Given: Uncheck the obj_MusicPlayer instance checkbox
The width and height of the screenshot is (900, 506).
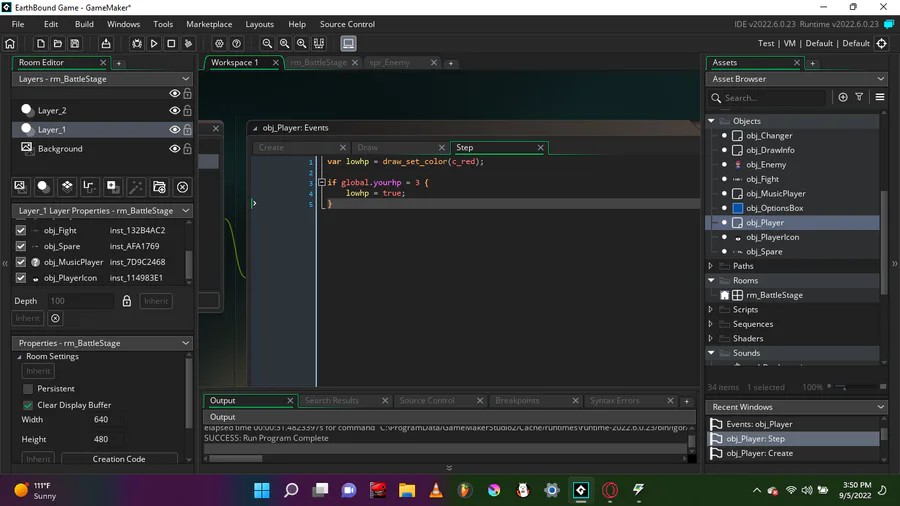Looking at the screenshot, I should tap(21, 262).
